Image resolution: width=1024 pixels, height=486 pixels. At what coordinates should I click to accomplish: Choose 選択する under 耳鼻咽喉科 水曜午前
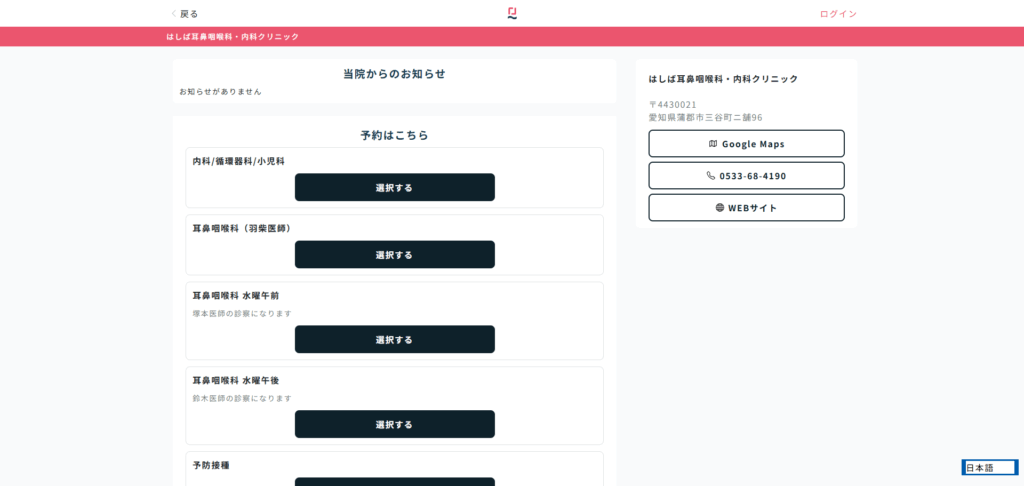(x=394, y=340)
